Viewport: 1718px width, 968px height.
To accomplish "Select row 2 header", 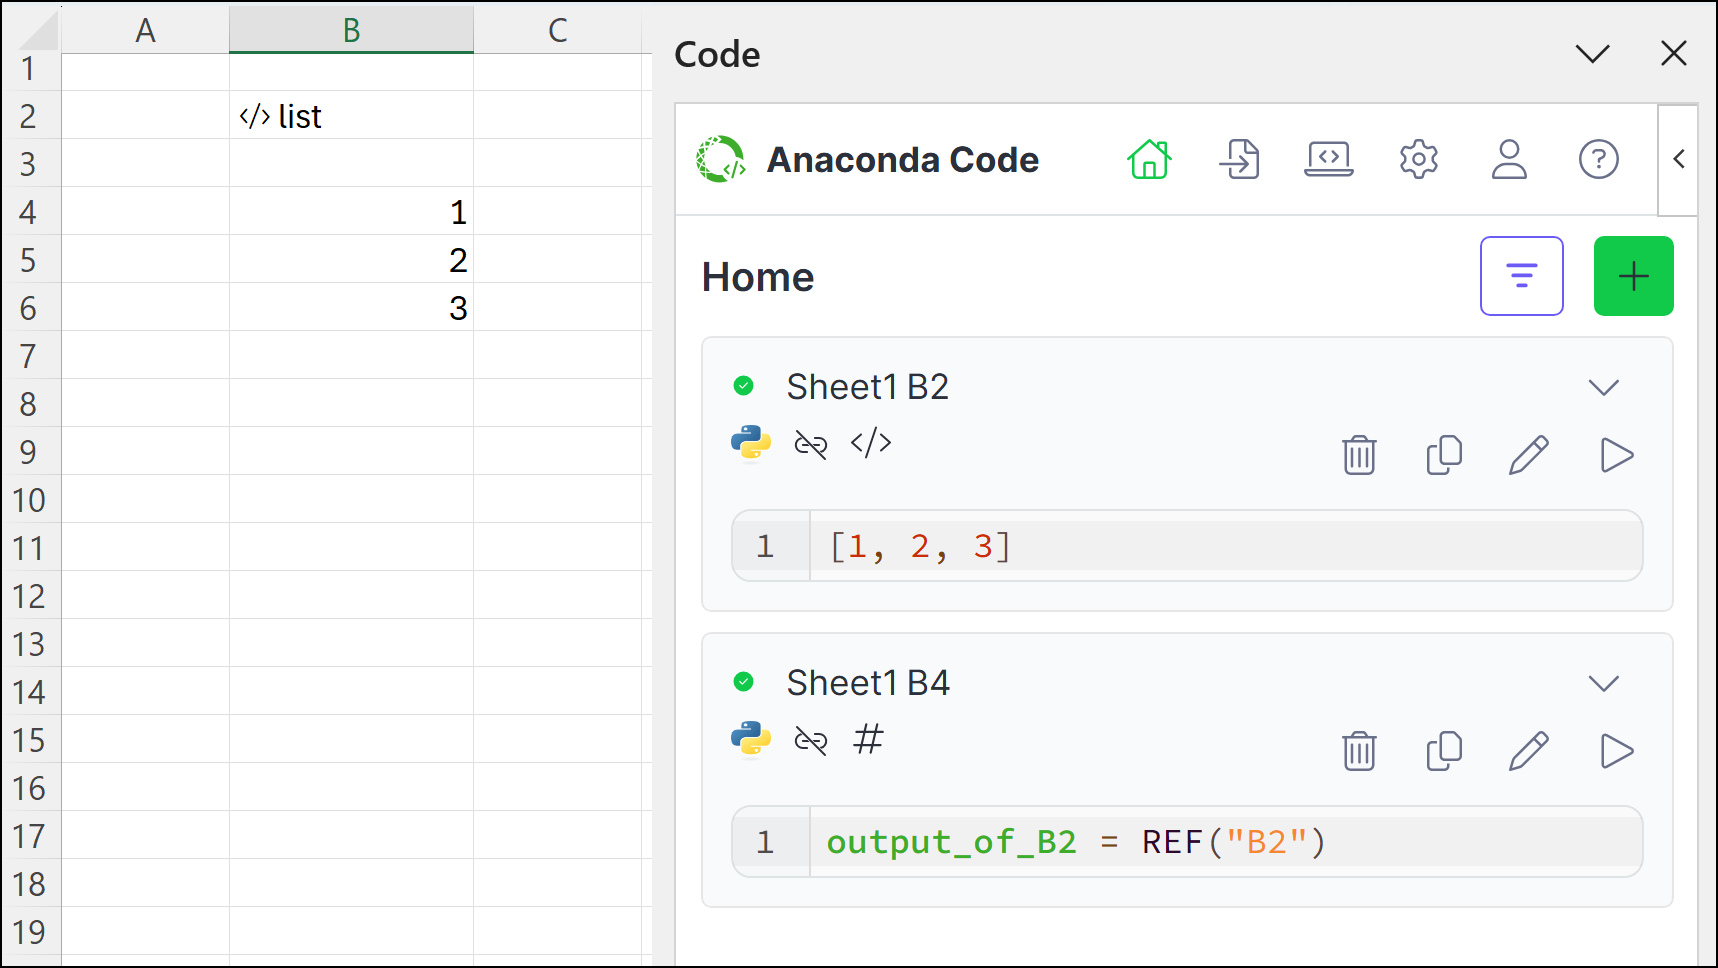I will 29,116.
